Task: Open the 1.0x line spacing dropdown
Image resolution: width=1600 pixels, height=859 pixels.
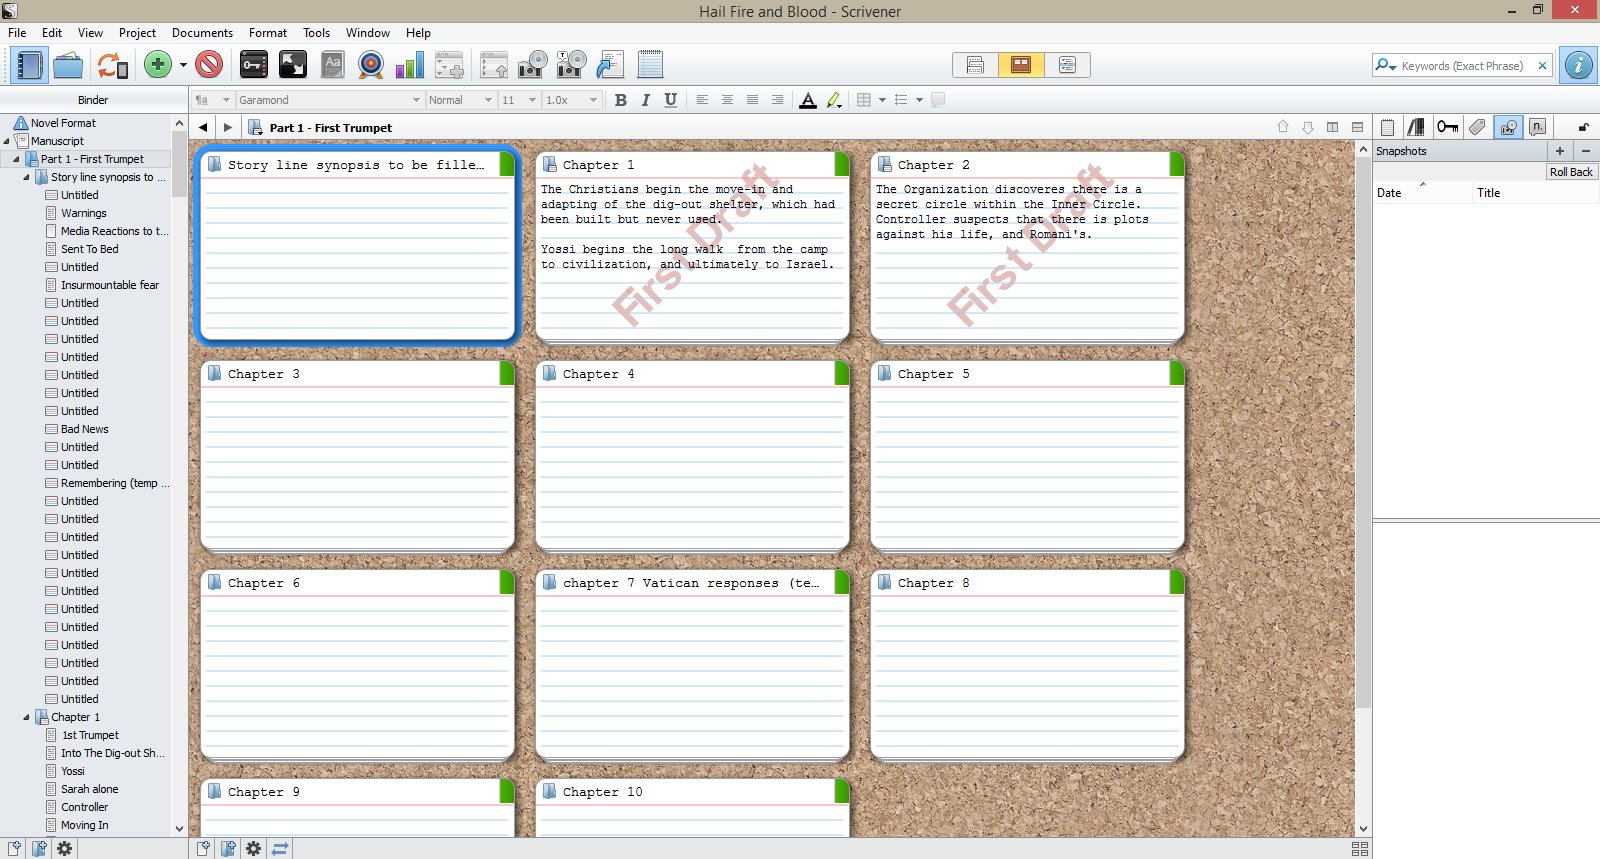Action: pyautogui.click(x=571, y=100)
